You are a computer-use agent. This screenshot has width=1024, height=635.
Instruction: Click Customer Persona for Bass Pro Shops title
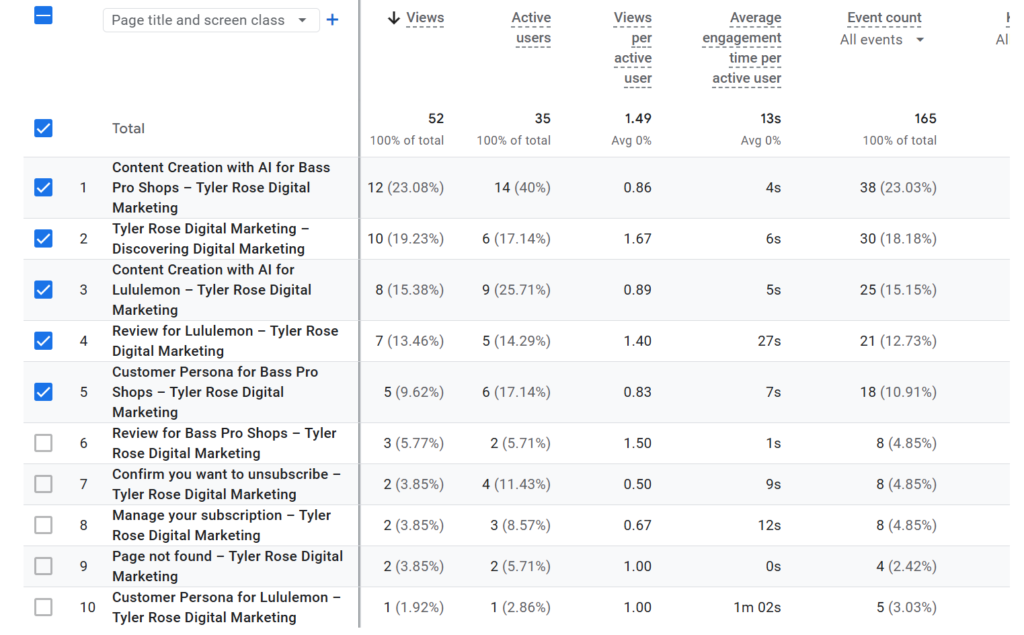[215, 392]
